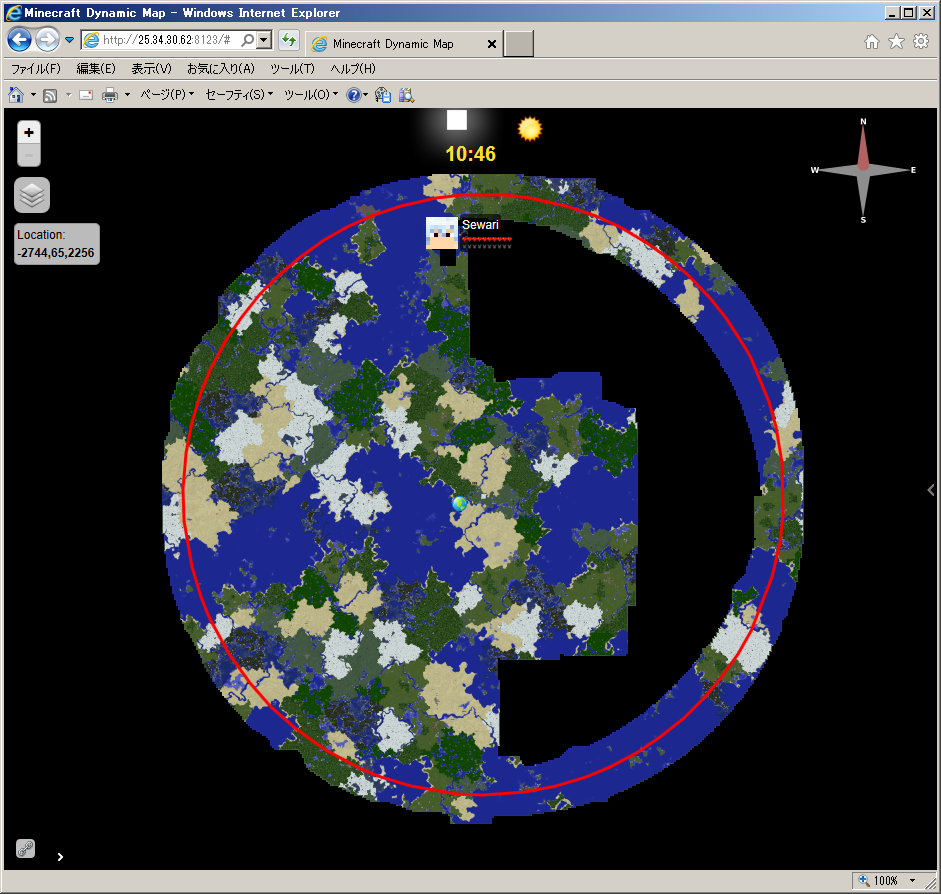The image size is (941, 894).
Task: Close the Minecraft Dynamic Map tab
Action: [492, 44]
